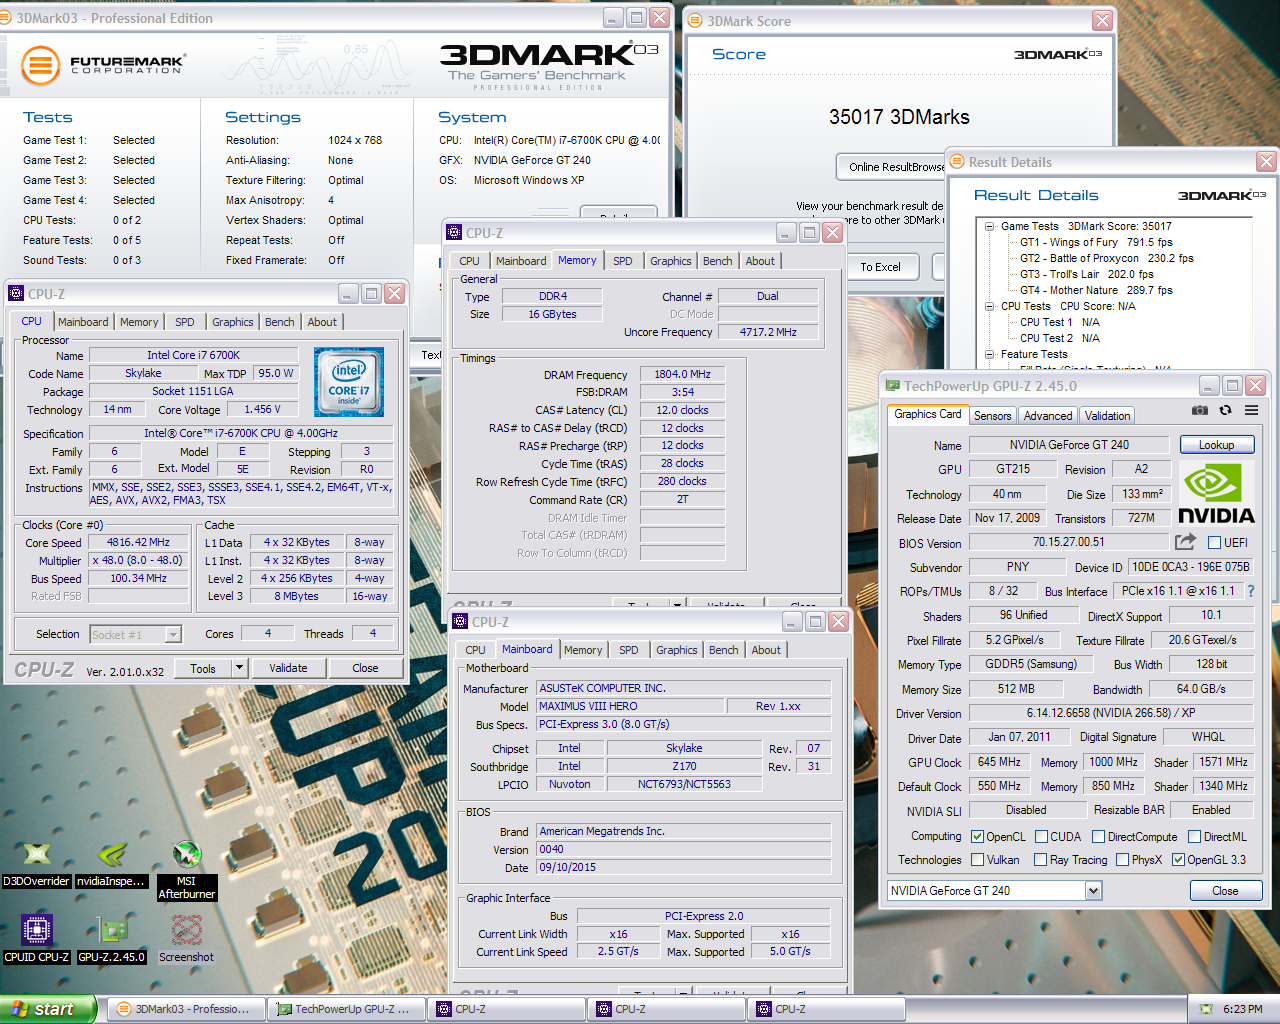The width and height of the screenshot is (1280, 1024).
Task: Click the Bus Interface question mark icon
Action: tap(1250, 591)
